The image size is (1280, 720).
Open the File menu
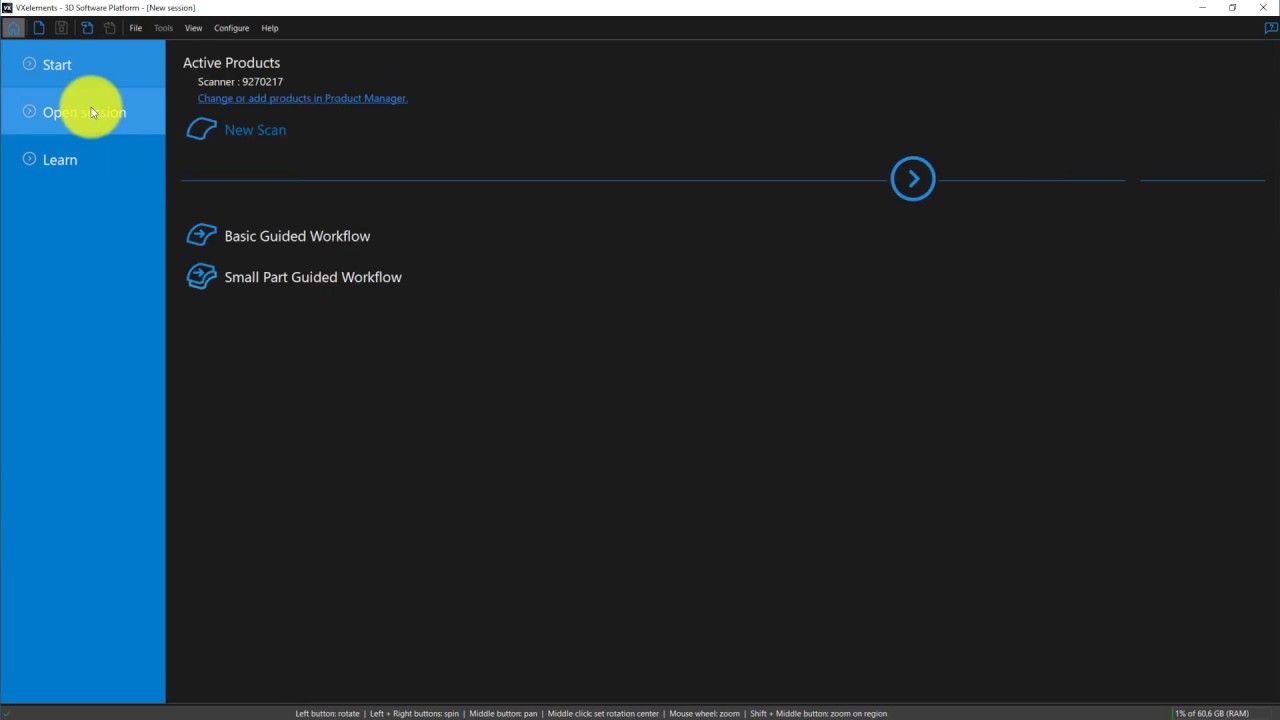click(136, 28)
